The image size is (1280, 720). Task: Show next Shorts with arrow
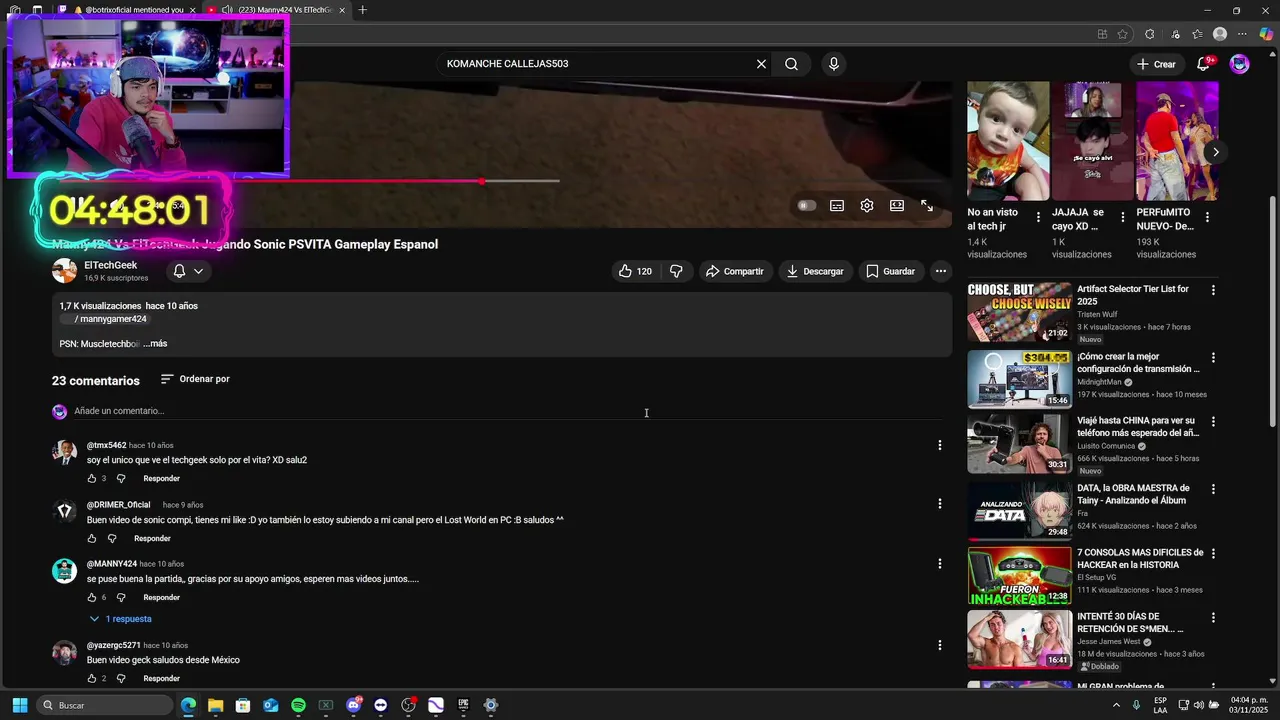tap(1215, 152)
